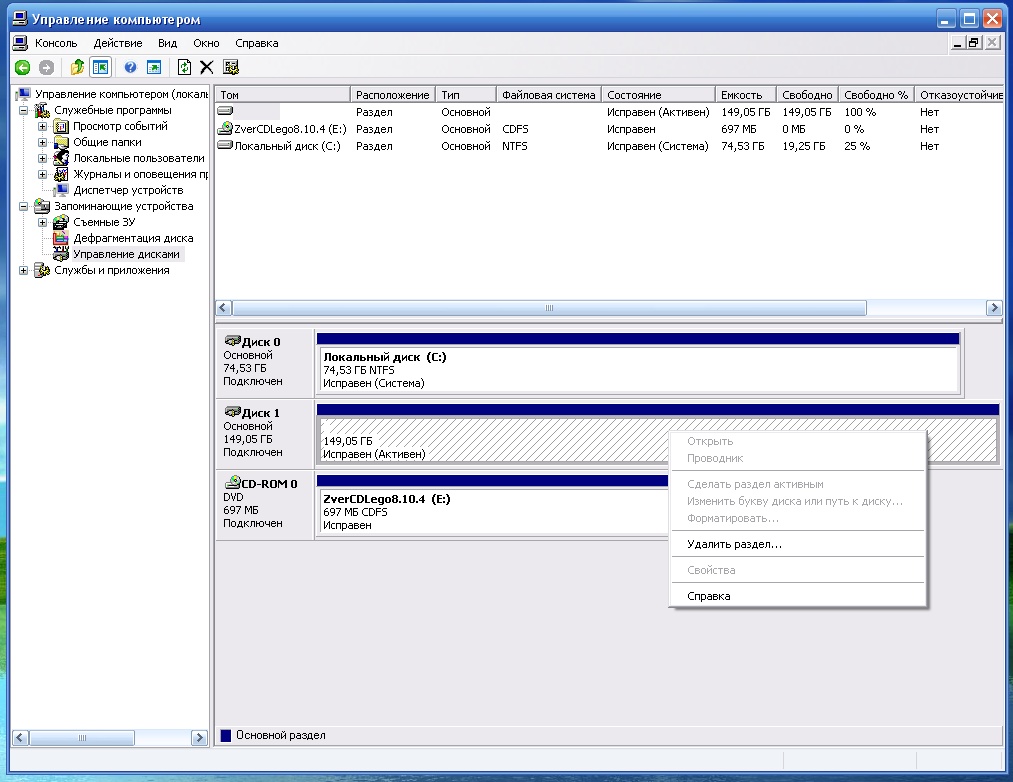
Task: Sort by the Том column header
Action: tap(282, 95)
